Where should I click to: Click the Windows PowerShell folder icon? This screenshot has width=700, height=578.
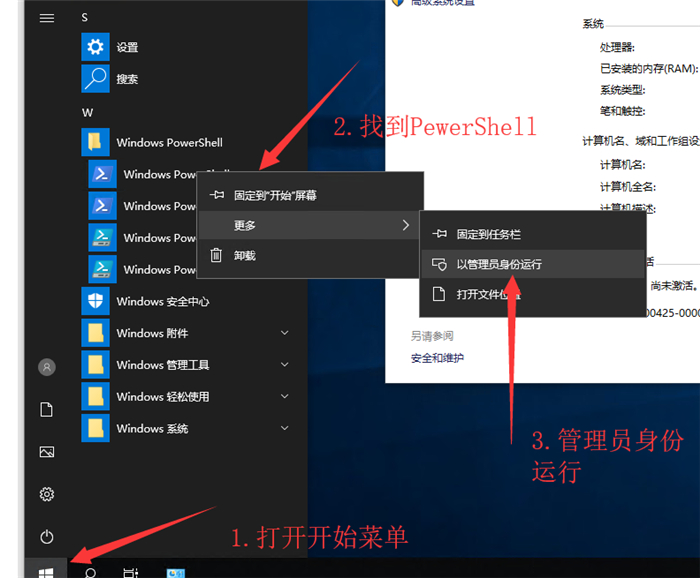click(95, 142)
